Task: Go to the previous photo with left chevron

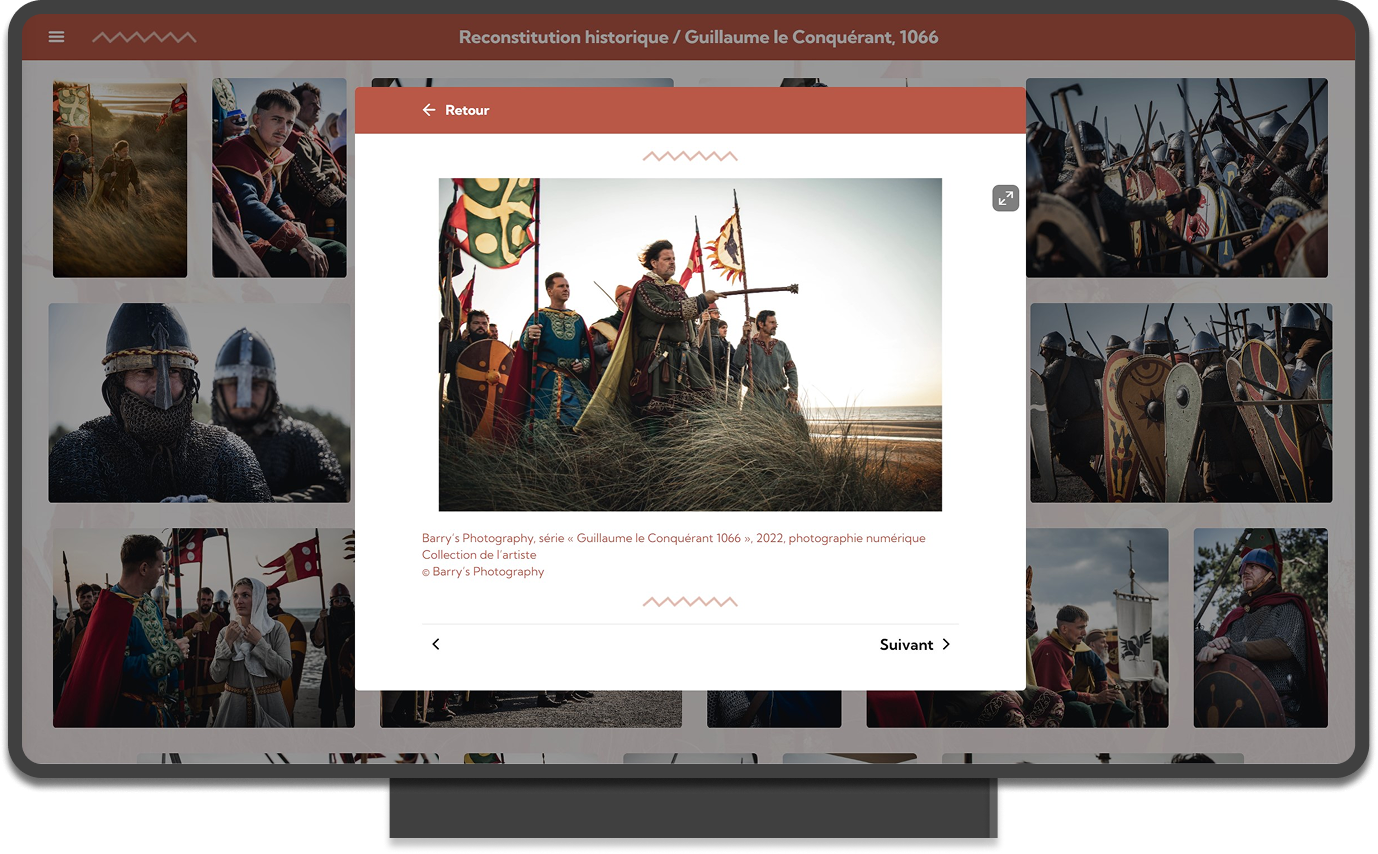Action: (436, 644)
